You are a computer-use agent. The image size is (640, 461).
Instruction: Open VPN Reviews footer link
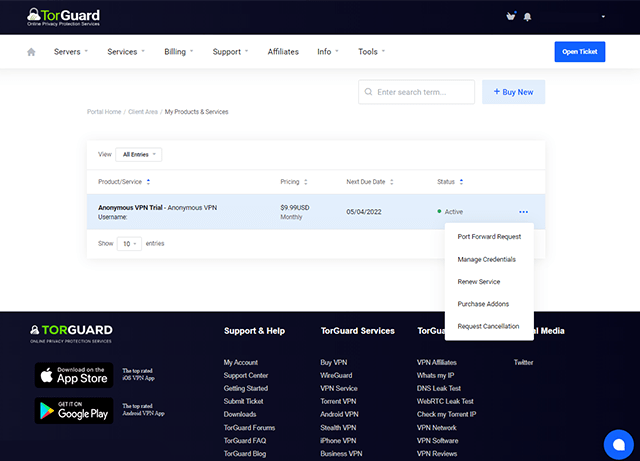(437, 454)
